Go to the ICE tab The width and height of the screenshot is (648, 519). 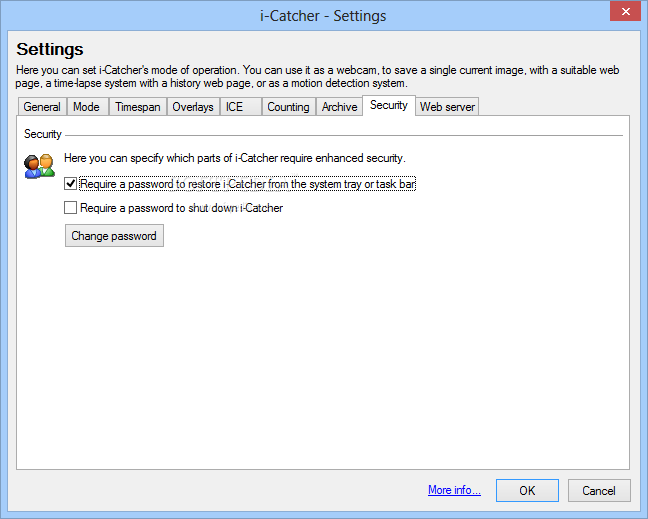click(x=241, y=107)
